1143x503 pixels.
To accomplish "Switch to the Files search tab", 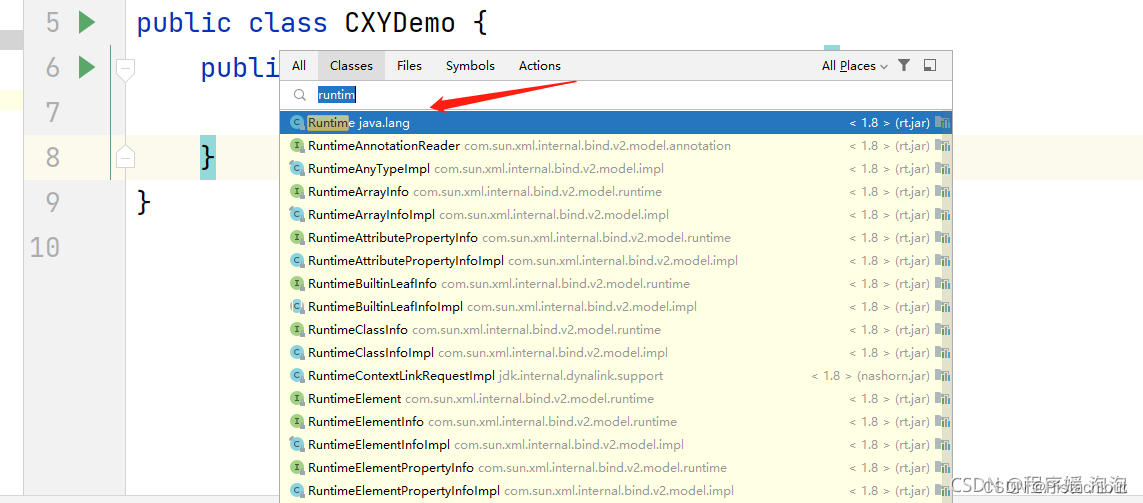I will (x=410, y=66).
